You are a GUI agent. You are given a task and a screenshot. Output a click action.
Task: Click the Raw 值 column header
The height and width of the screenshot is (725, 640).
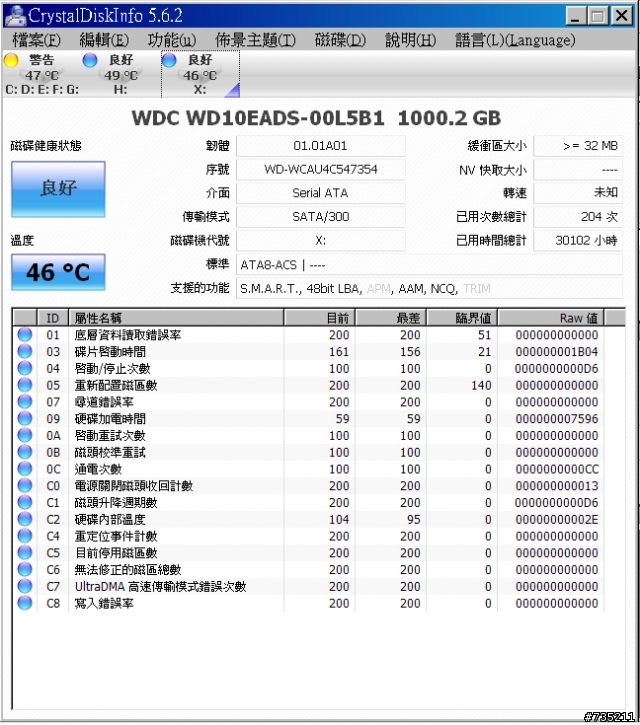pos(551,318)
